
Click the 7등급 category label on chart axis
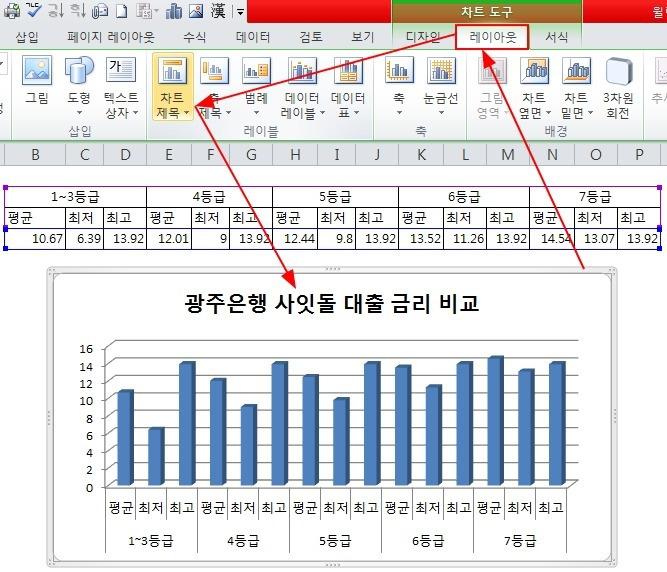tap(519, 541)
